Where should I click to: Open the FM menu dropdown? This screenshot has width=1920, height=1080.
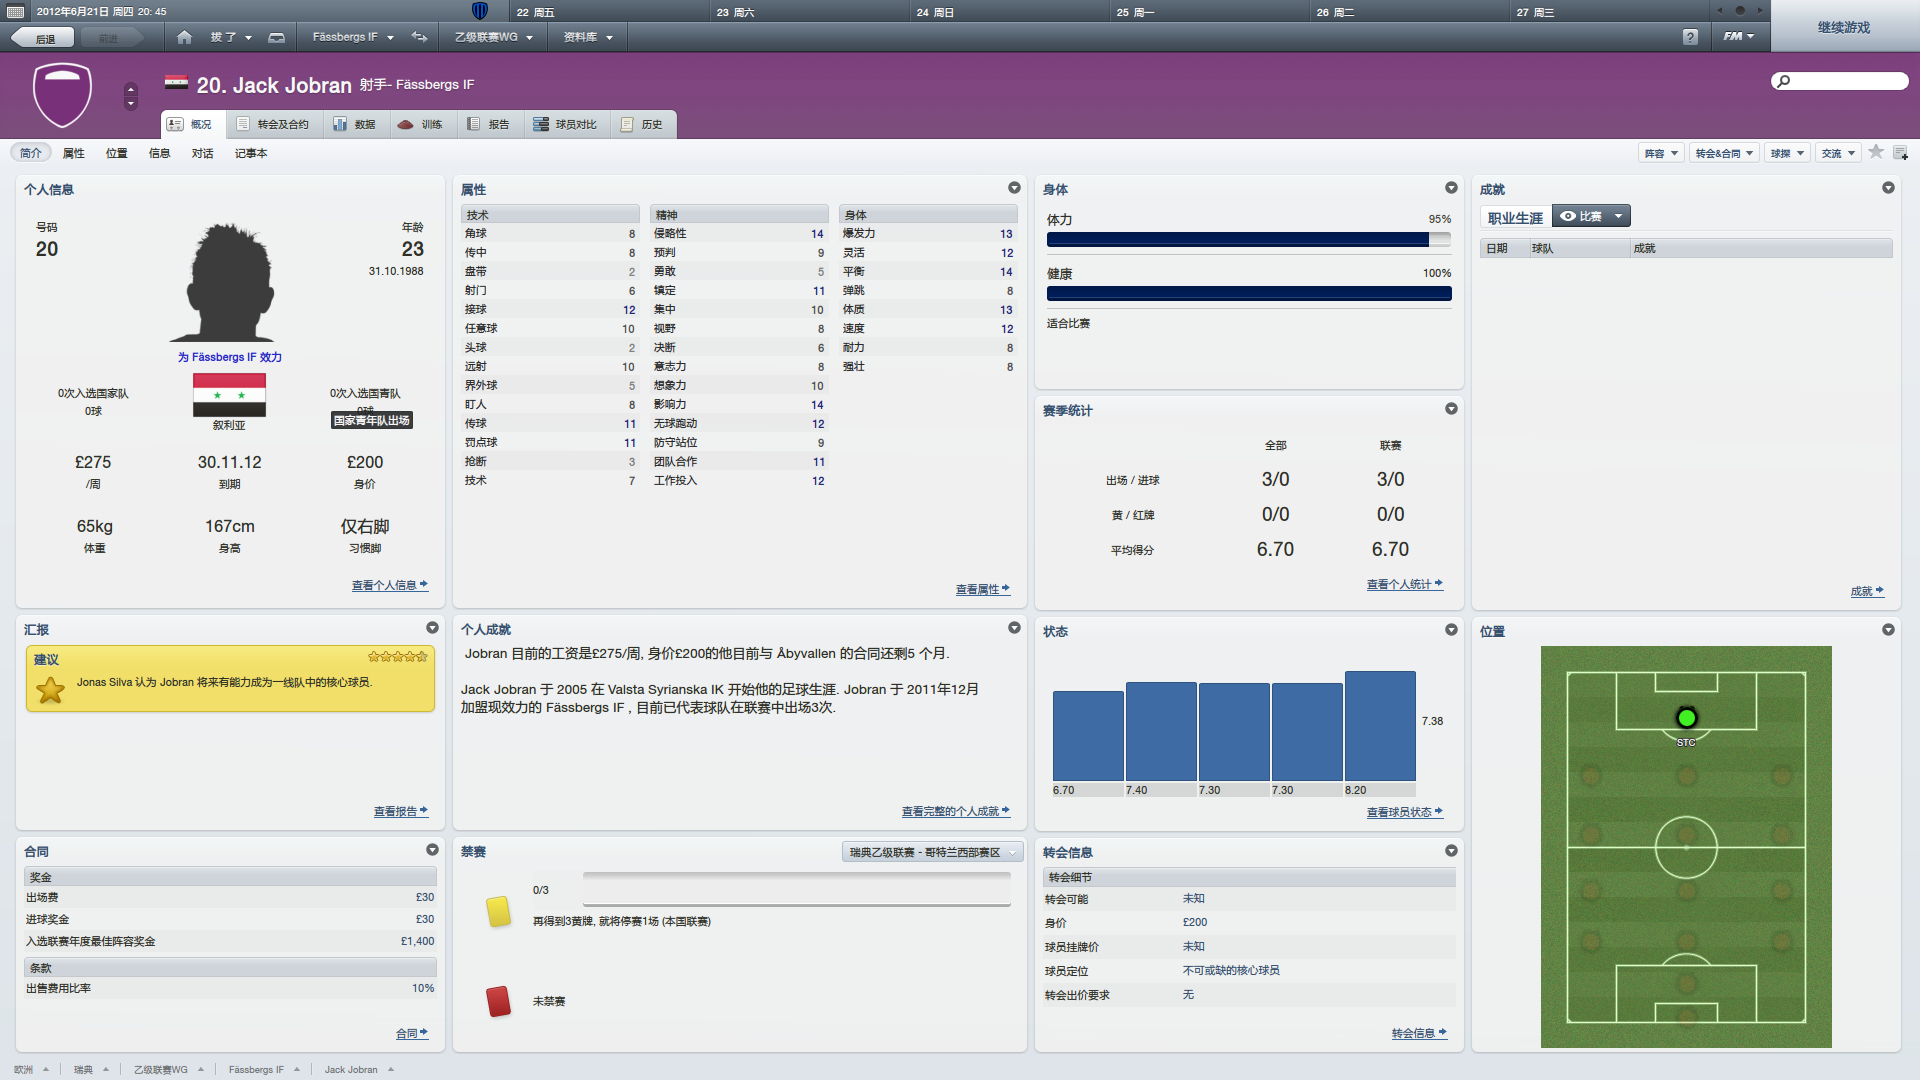[x=1738, y=37]
